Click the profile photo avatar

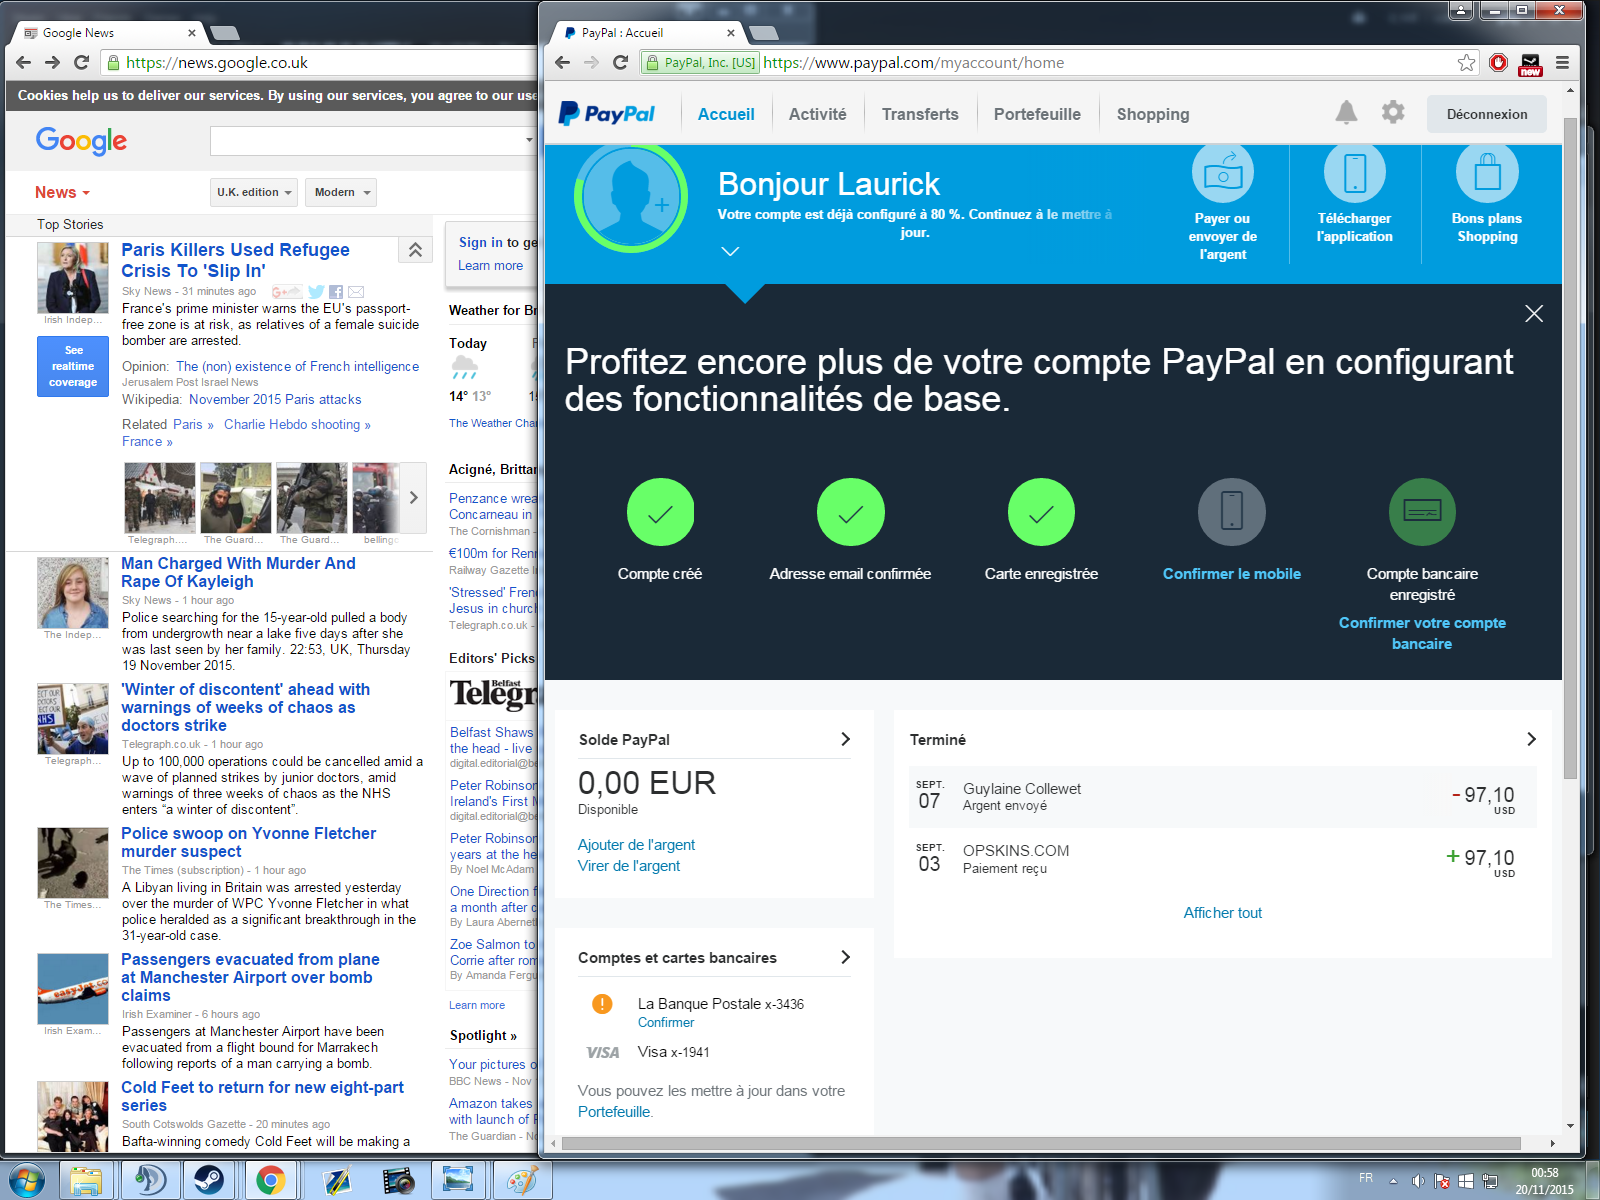point(630,198)
